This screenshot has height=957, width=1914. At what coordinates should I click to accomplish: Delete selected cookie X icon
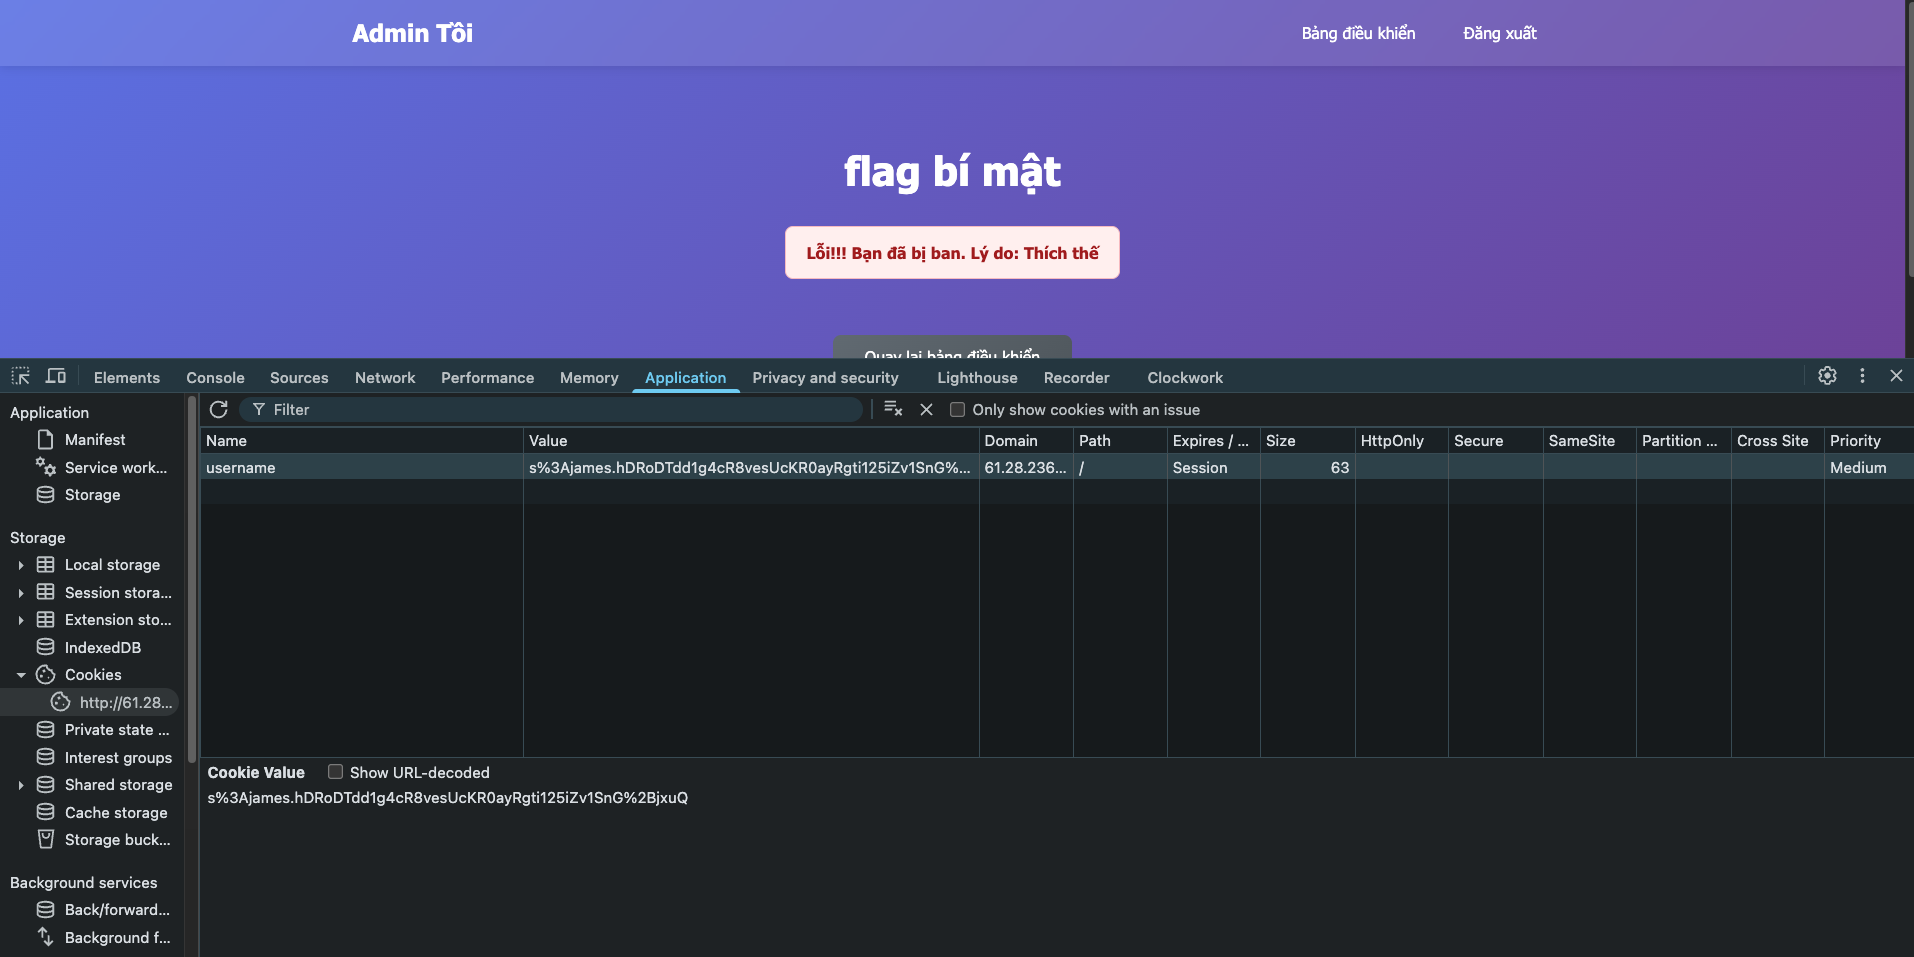click(x=926, y=409)
